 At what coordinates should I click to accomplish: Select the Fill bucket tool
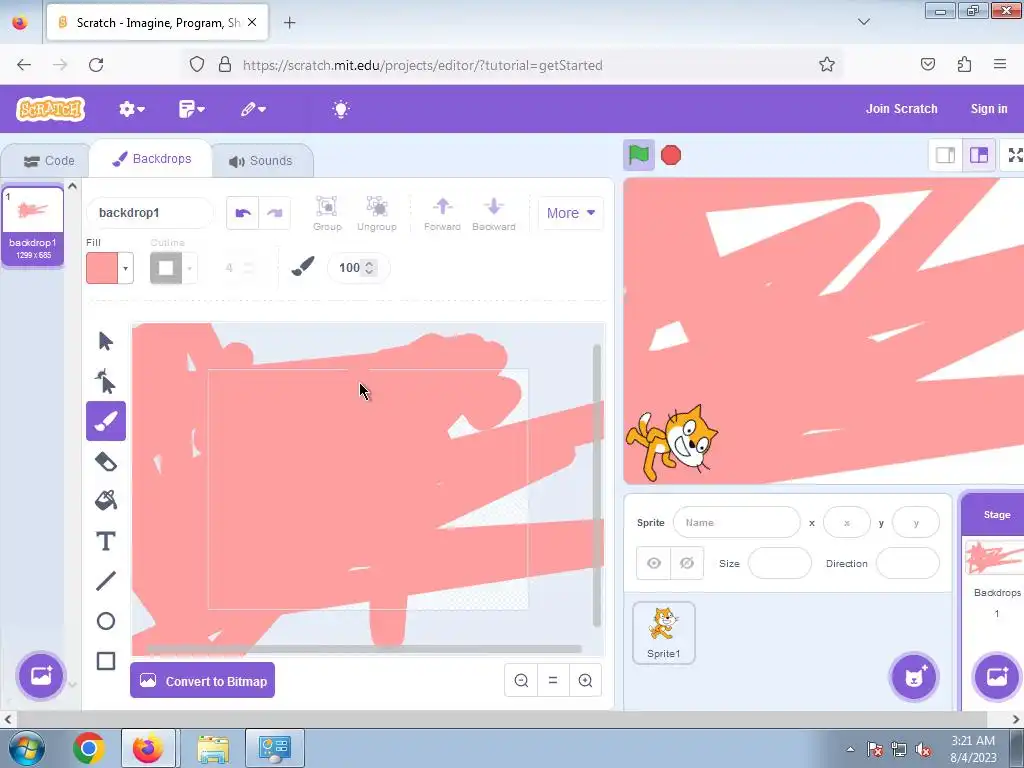click(106, 501)
